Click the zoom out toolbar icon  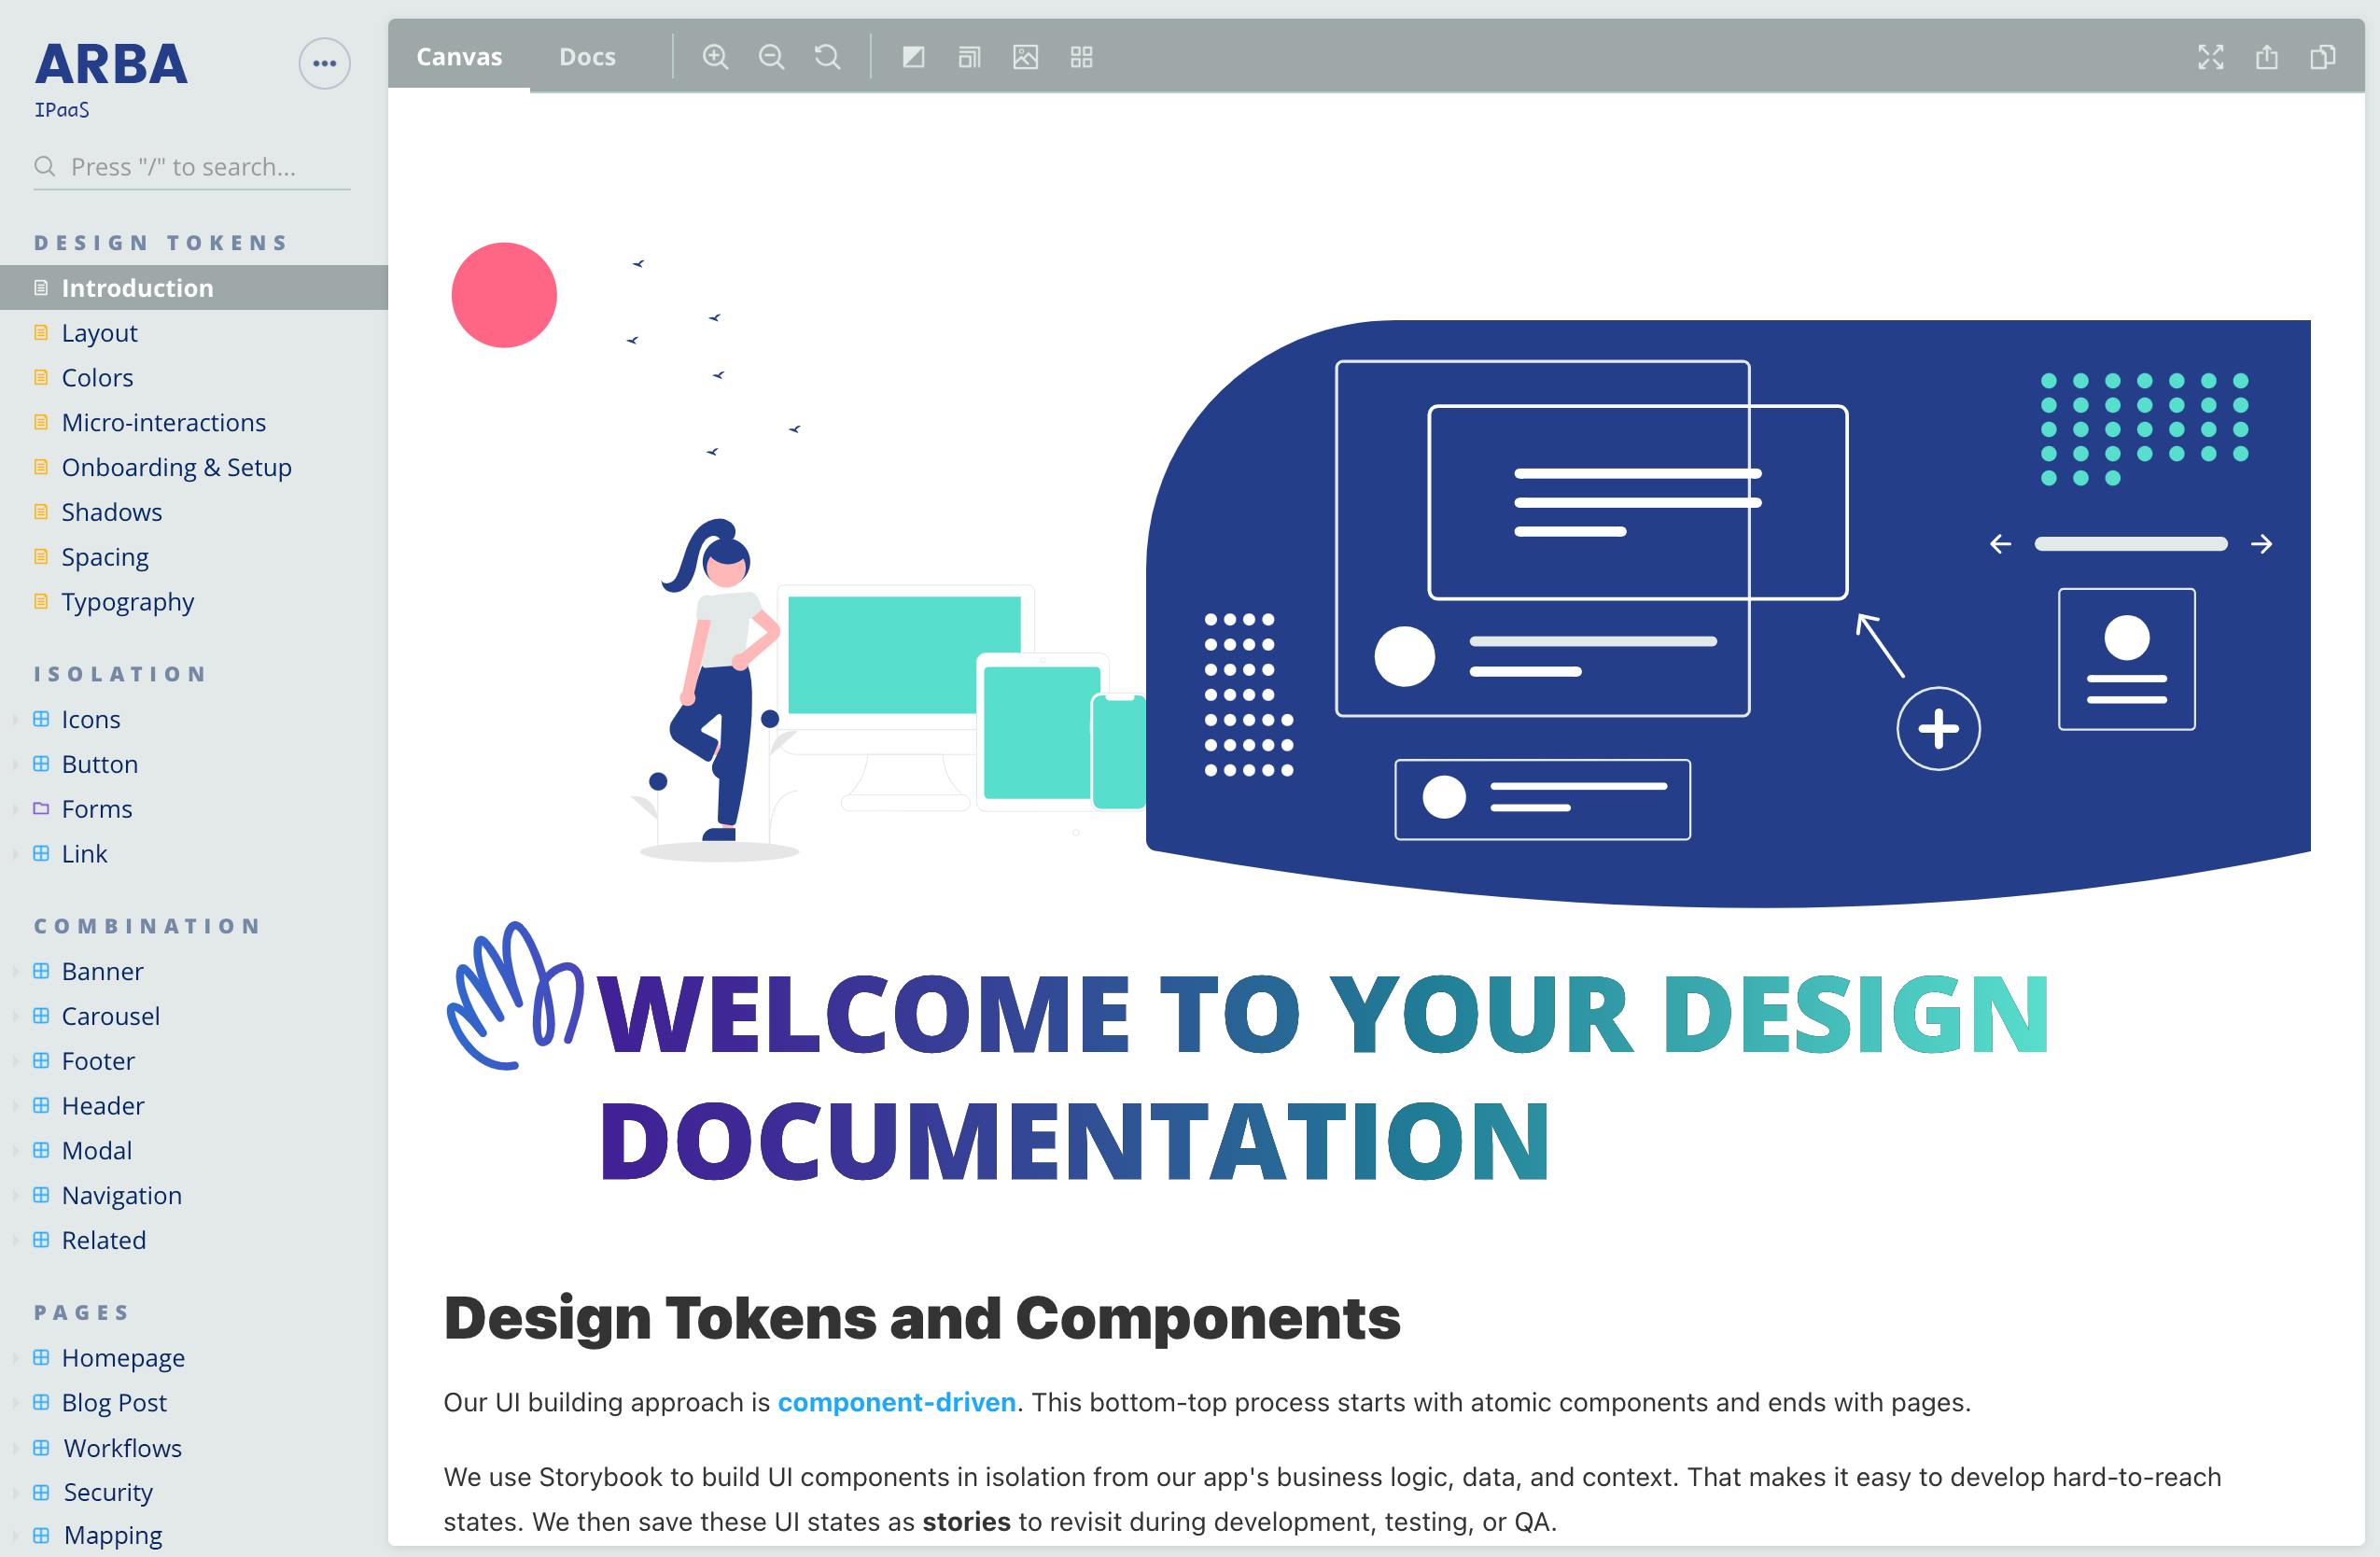[x=771, y=57]
